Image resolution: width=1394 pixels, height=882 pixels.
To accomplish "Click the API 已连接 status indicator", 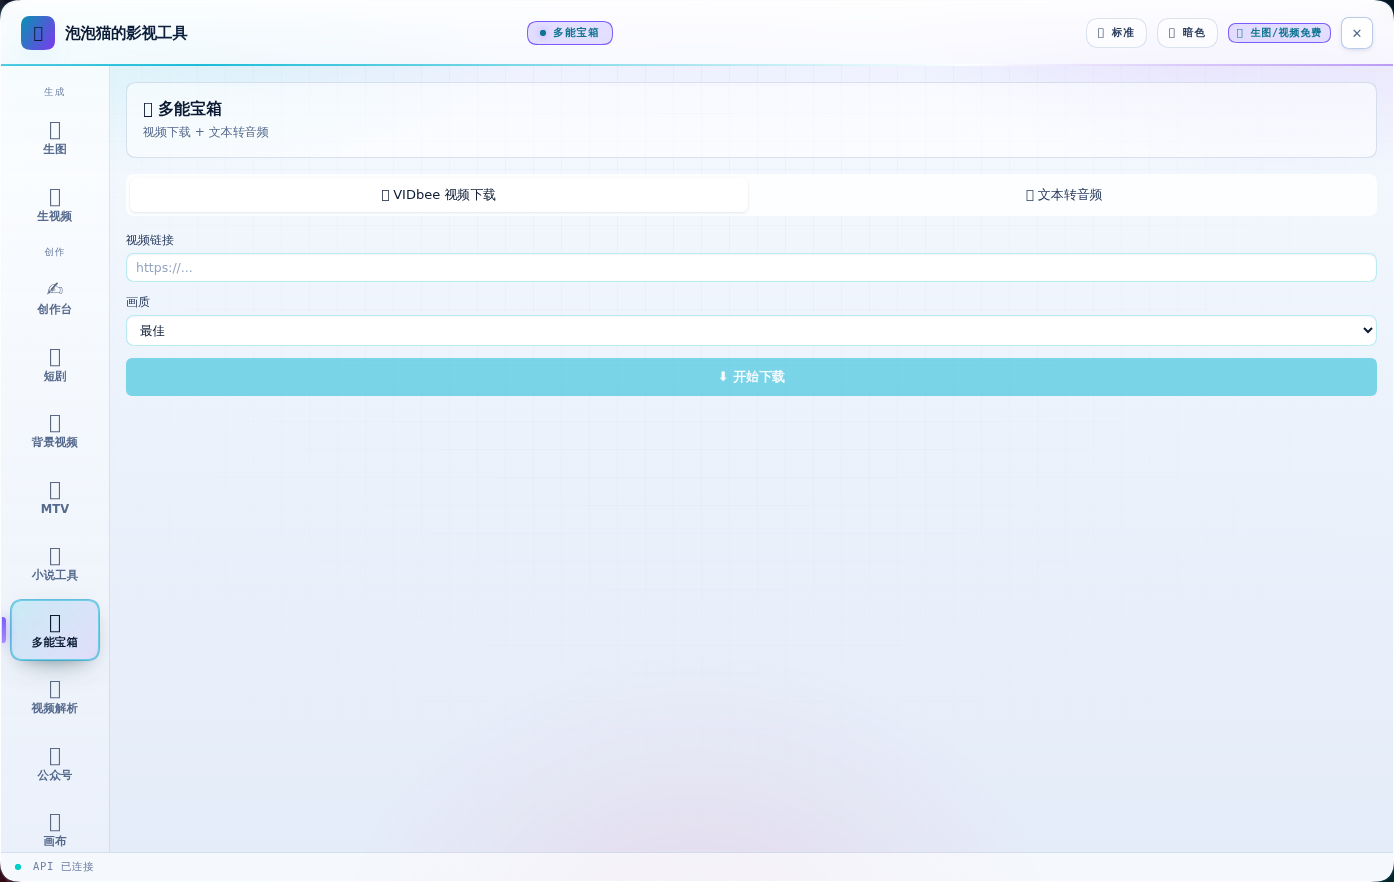I will pos(55,867).
